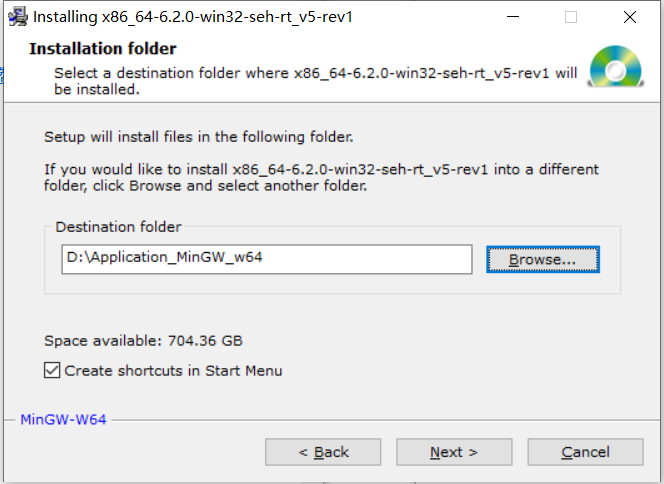Uncheck Create shortcuts in Start Menu checkbox

coord(52,370)
